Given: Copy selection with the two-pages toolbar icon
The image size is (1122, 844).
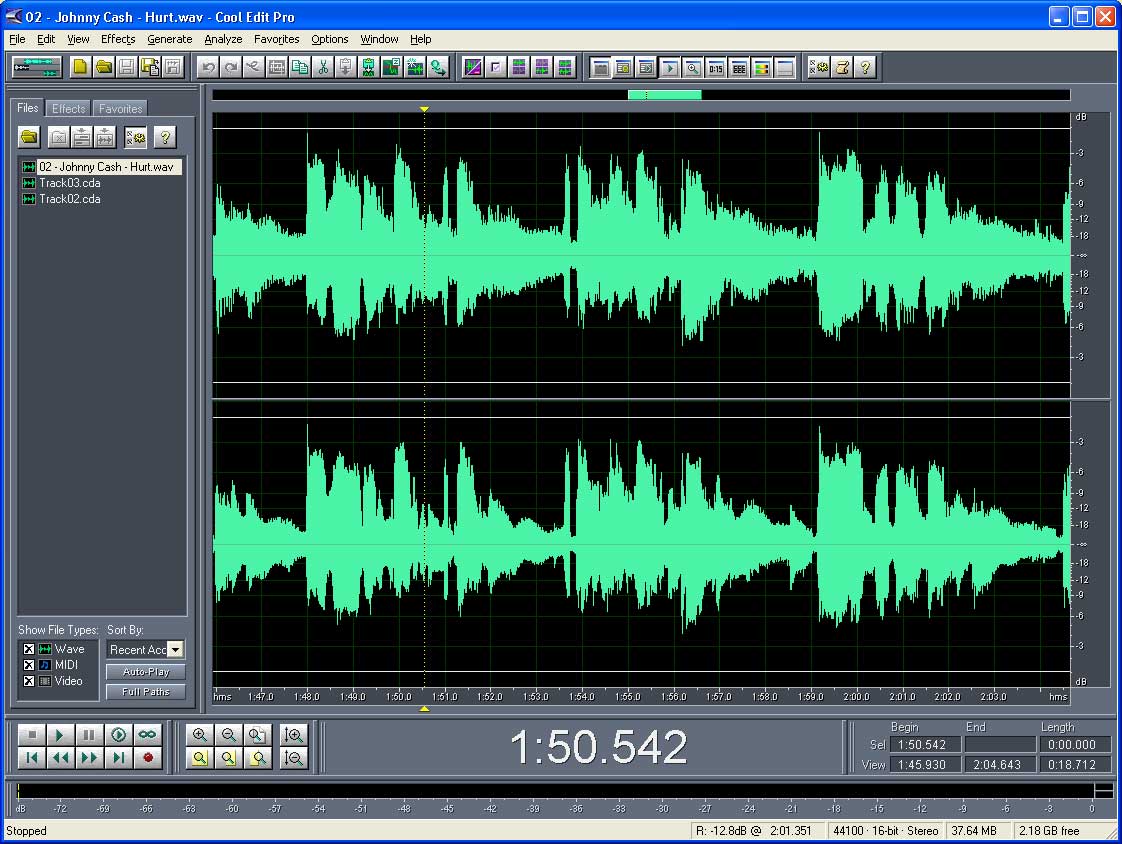Looking at the screenshot, I should tap(300, 67).
